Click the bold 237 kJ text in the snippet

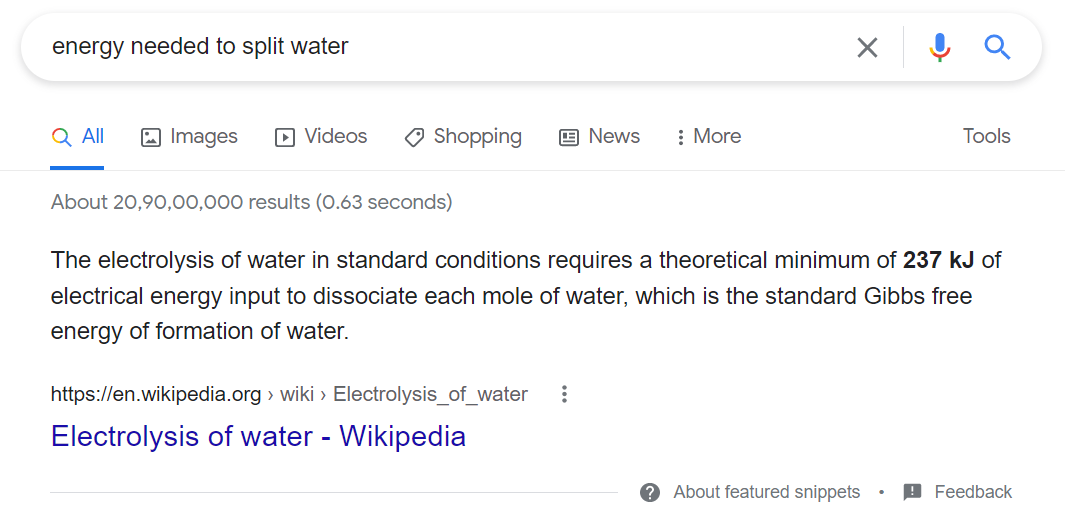click(938, 261)
